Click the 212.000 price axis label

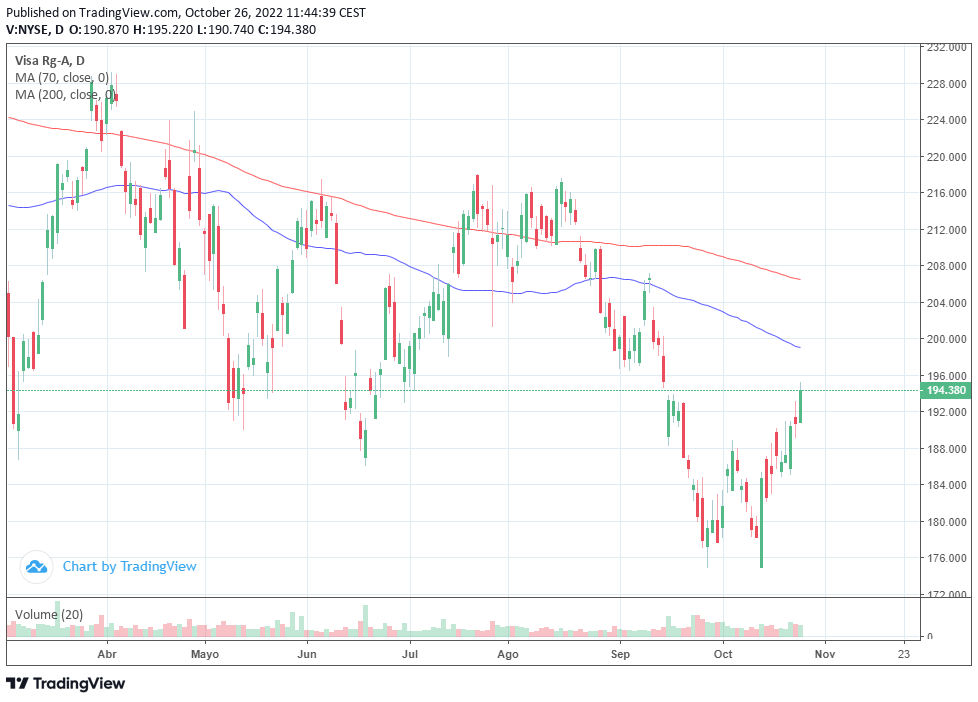[947, 230]
